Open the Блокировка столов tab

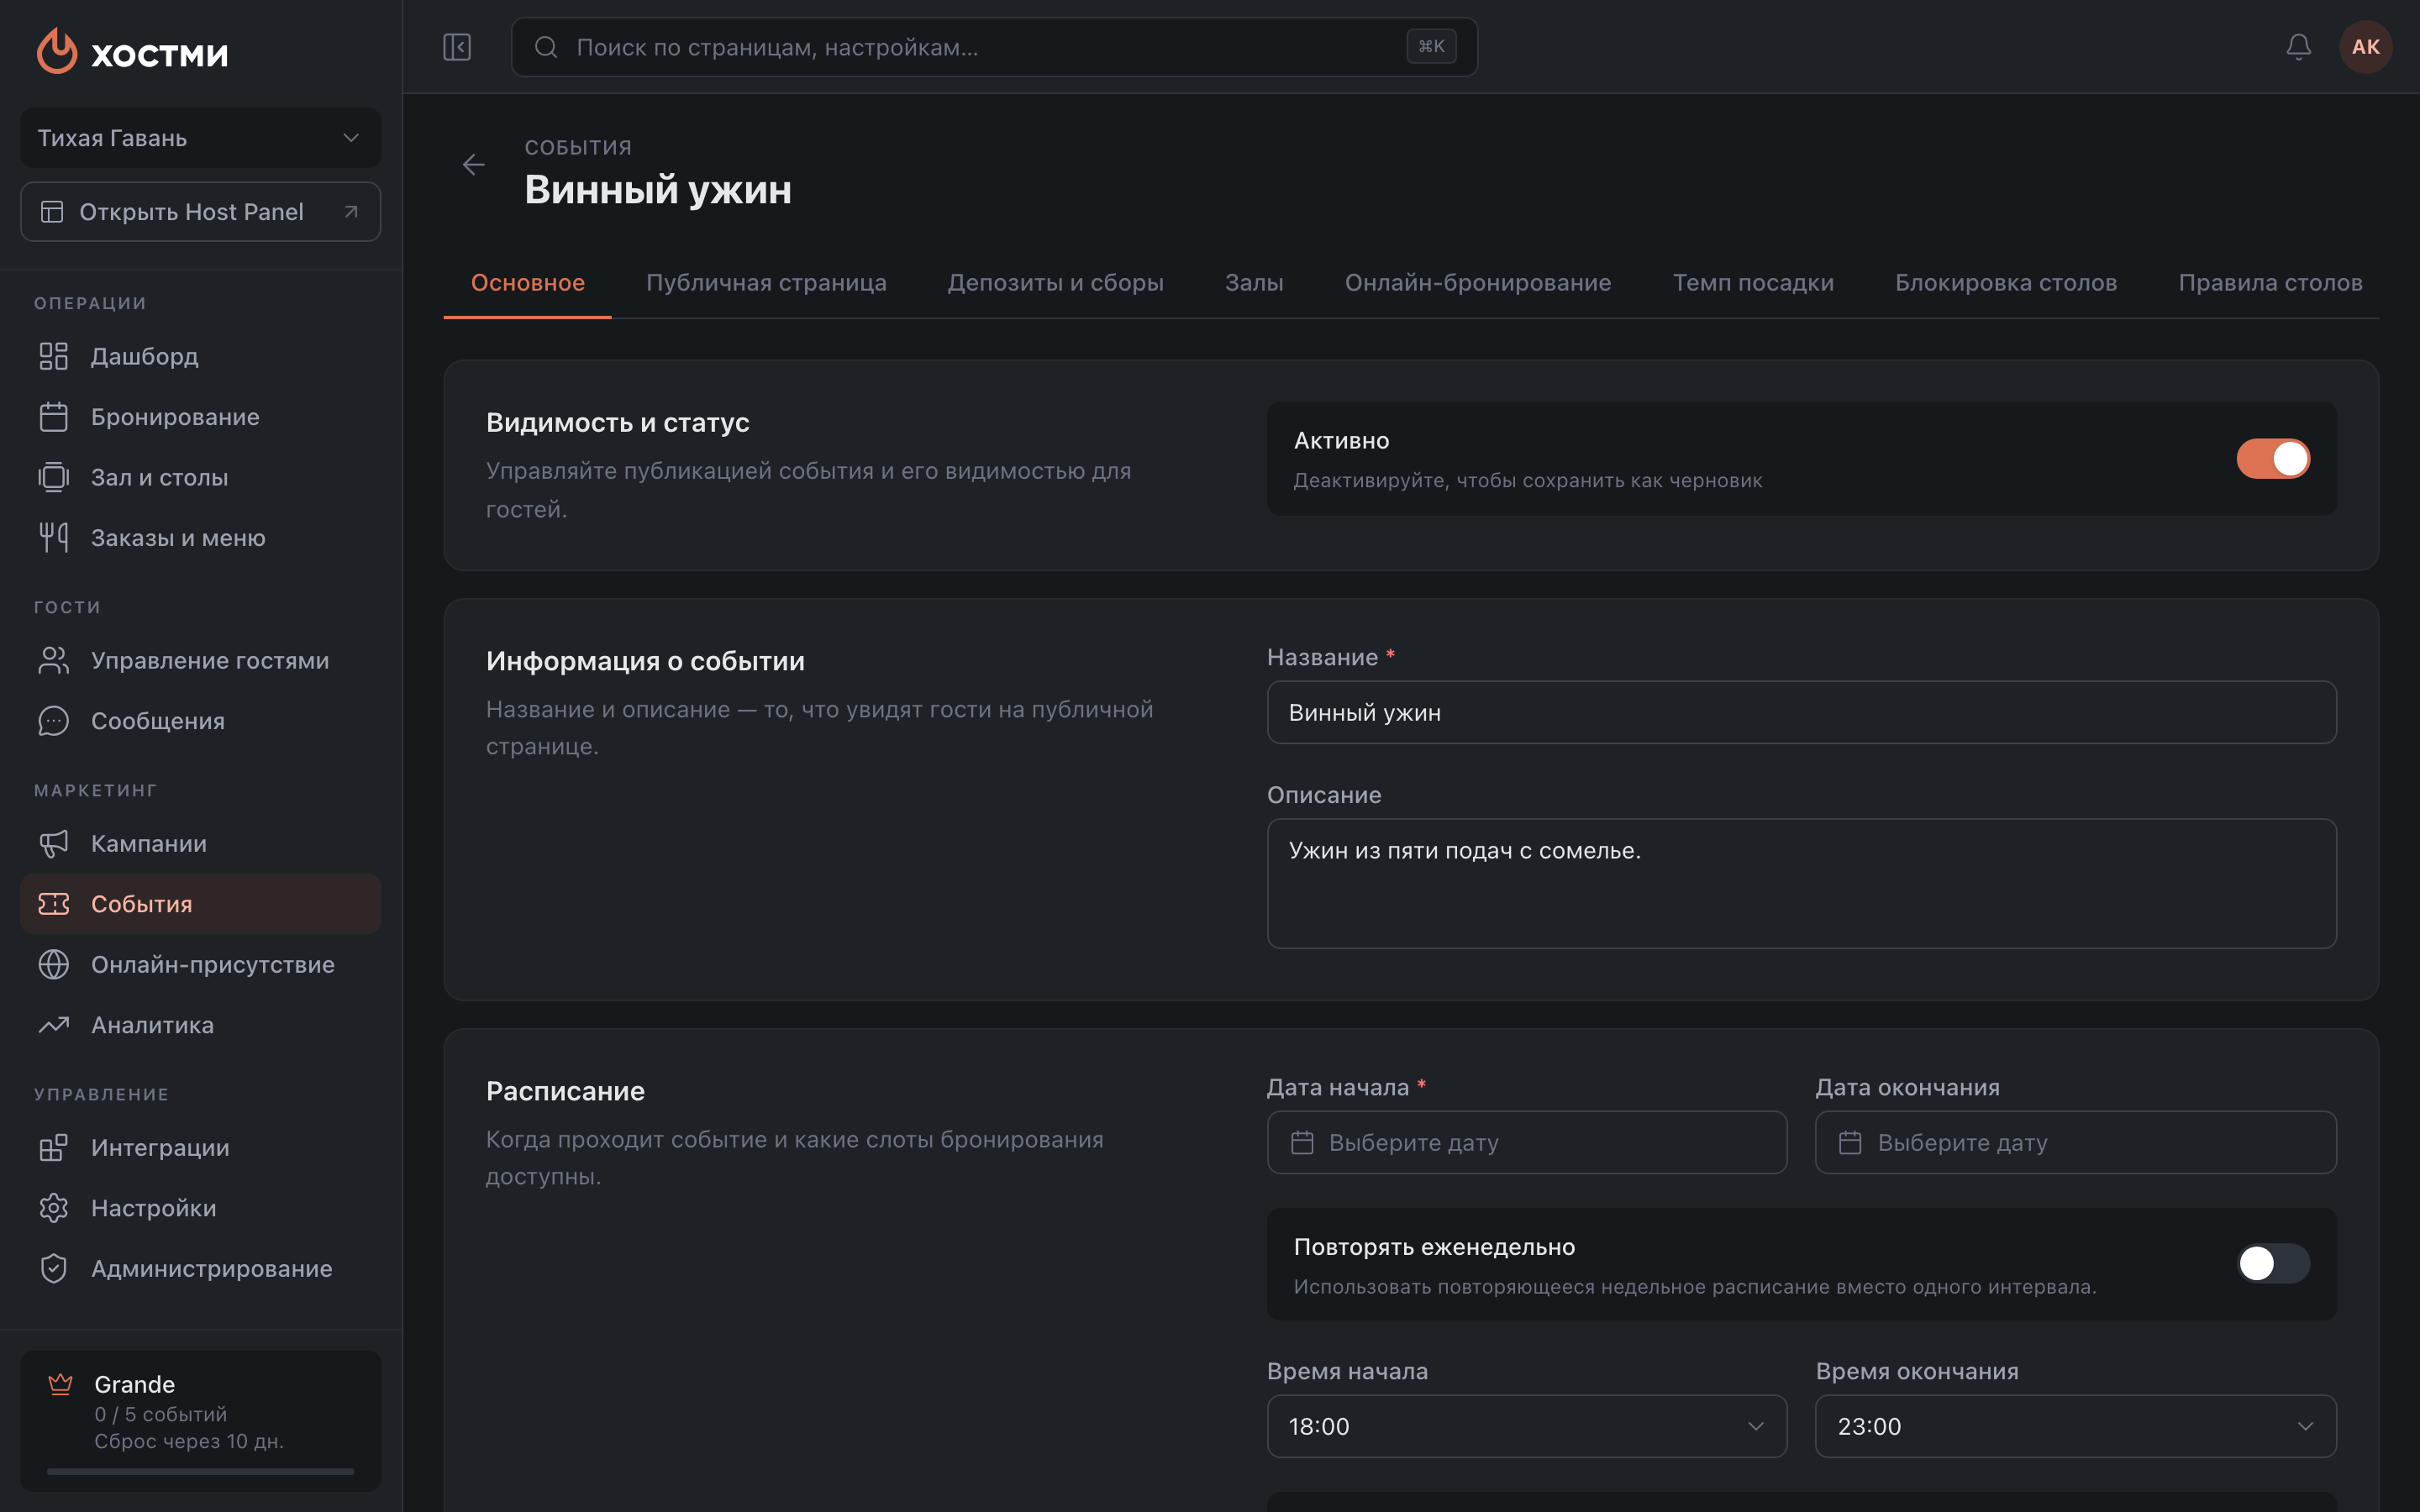point(2005,283)
